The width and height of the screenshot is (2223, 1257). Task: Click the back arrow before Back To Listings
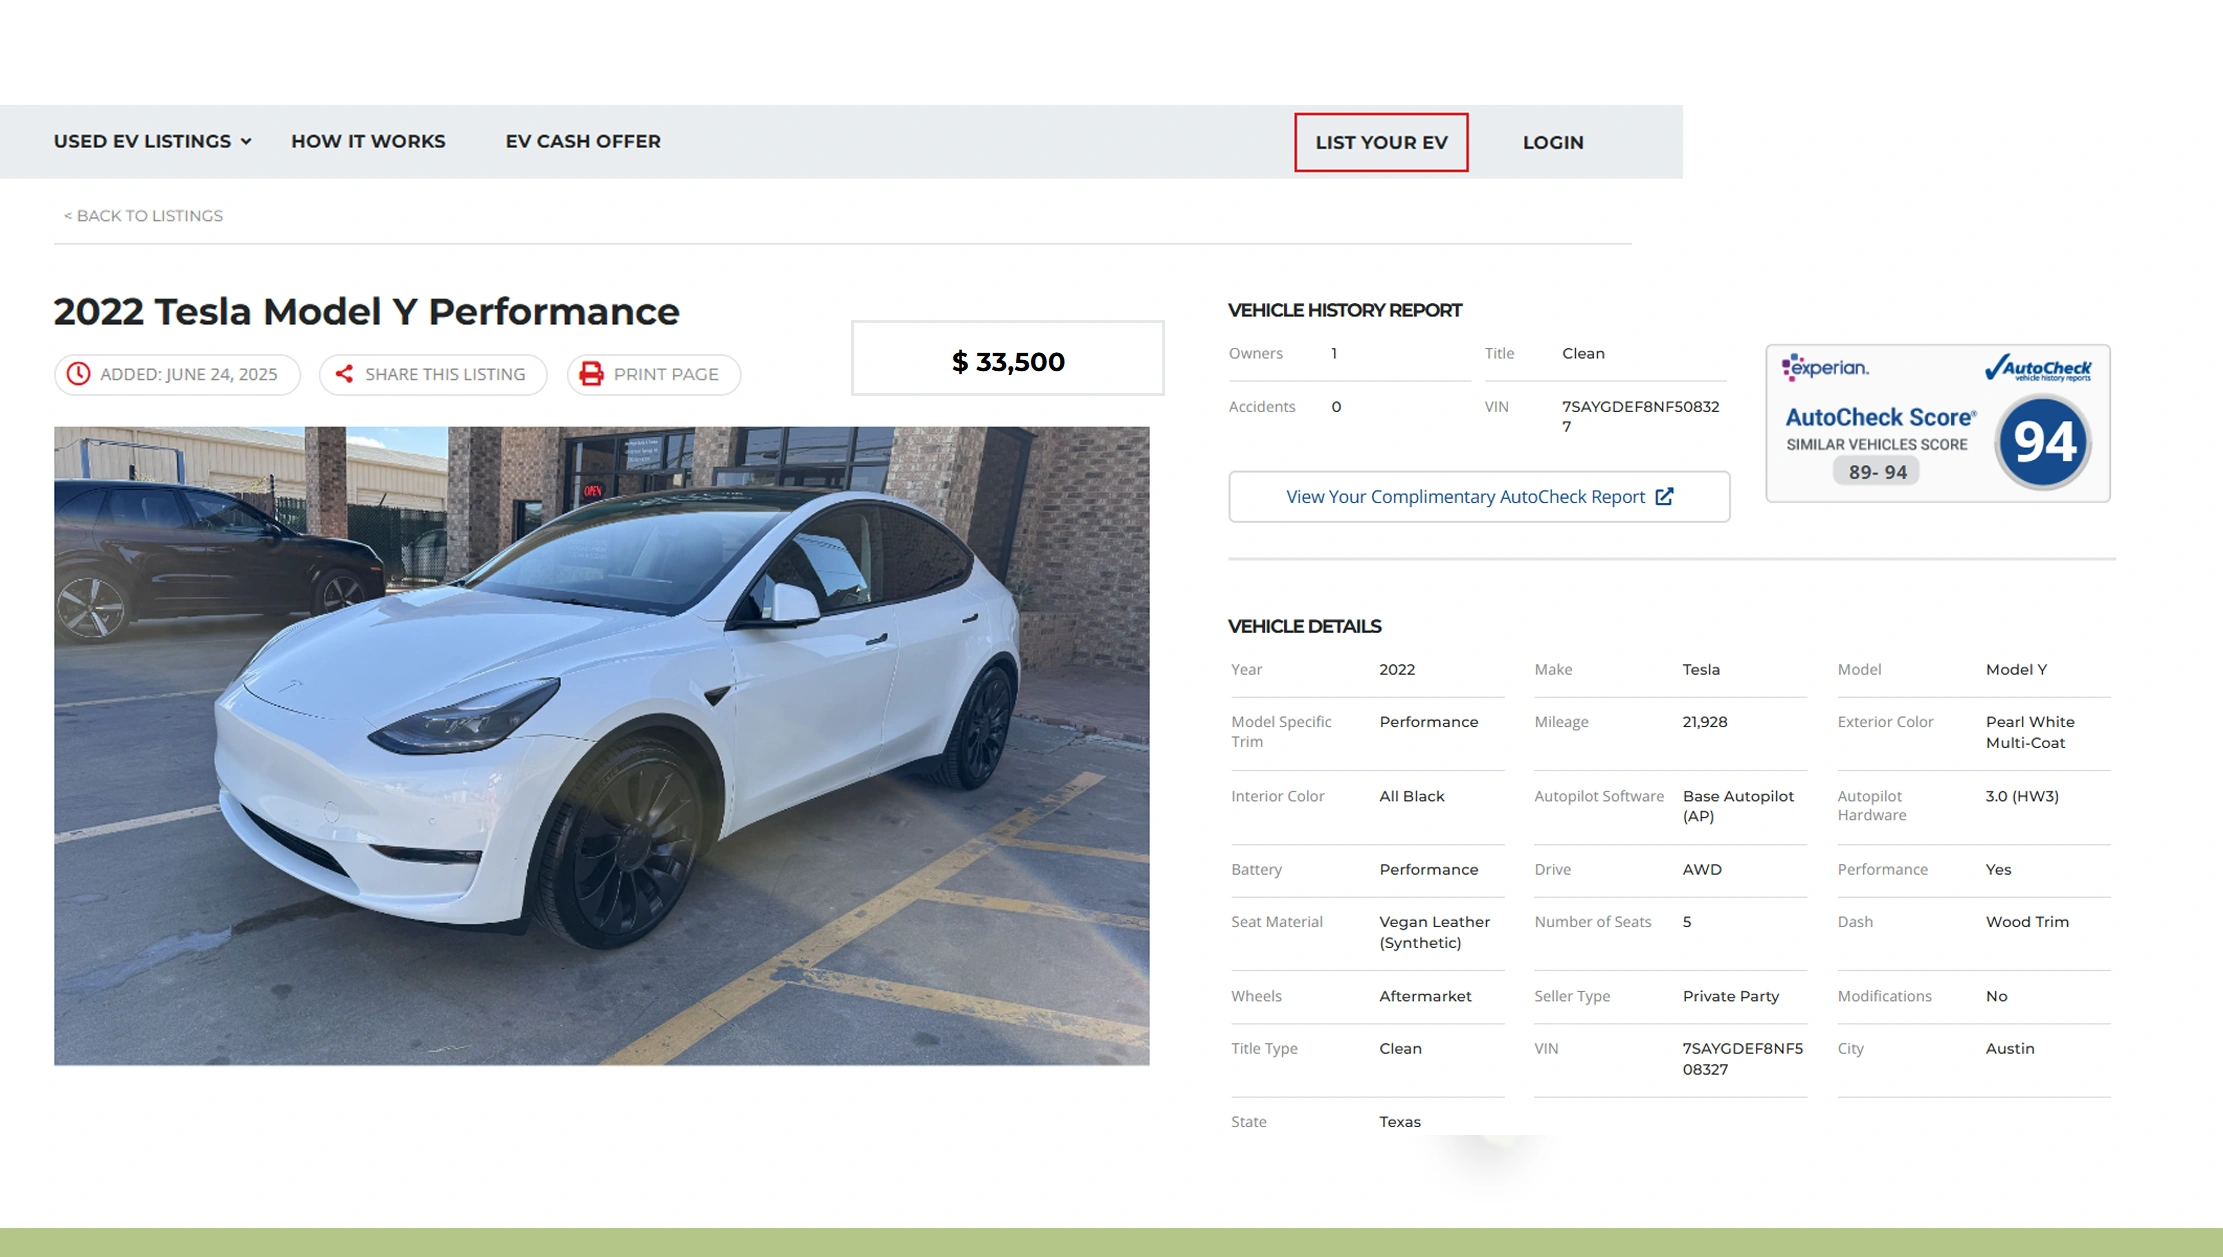click(68, 216)
